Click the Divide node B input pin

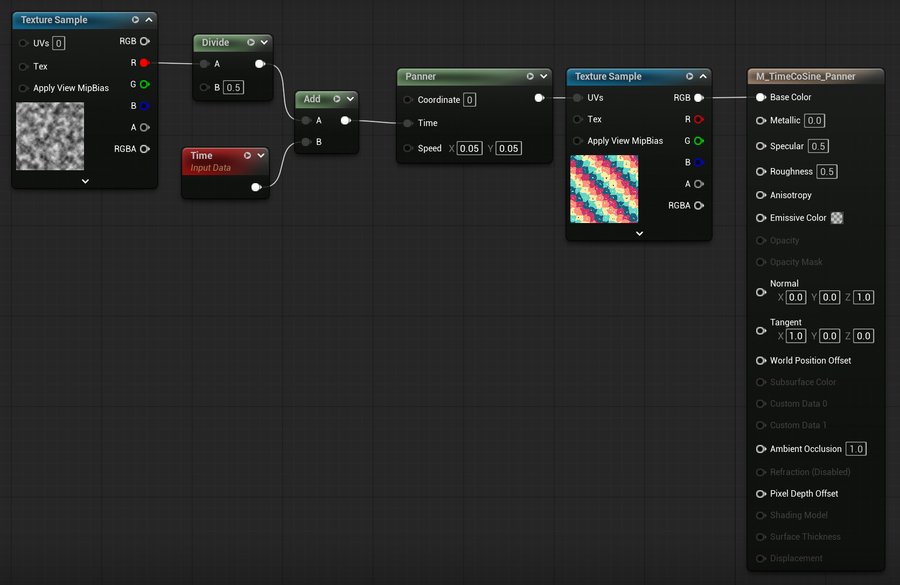204,87
